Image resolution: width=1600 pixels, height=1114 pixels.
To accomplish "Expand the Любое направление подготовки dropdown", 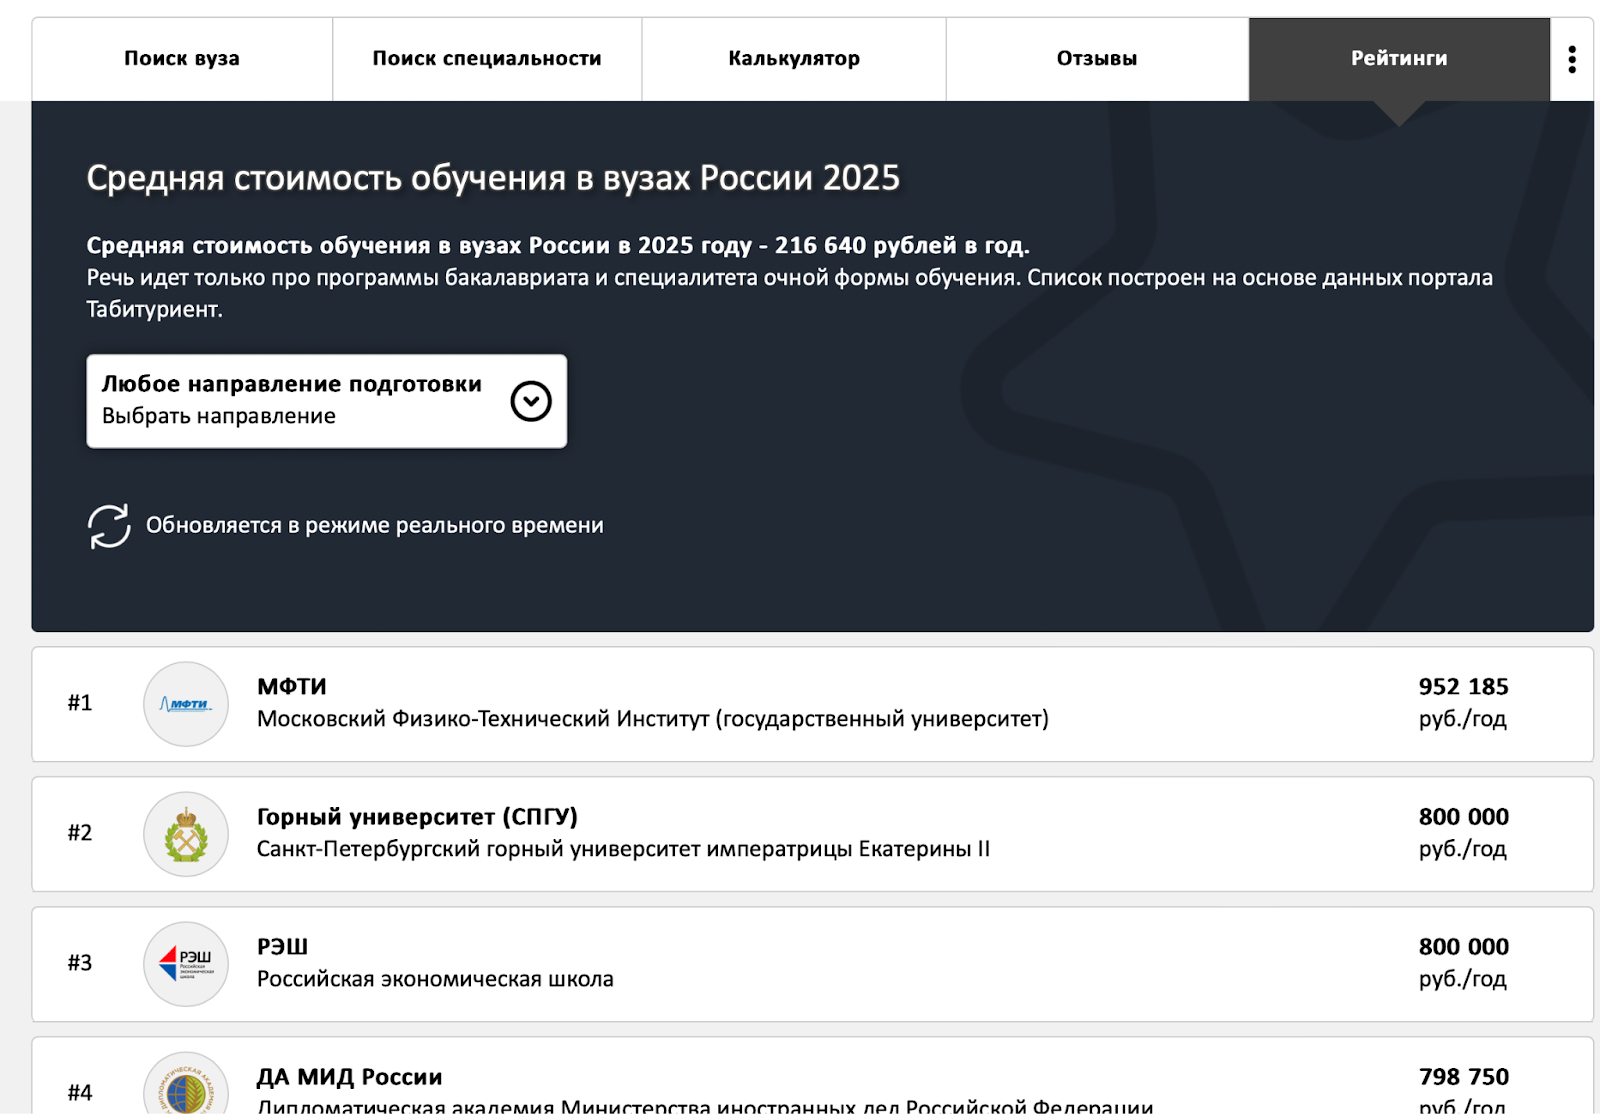I will (x=327, y=401).
